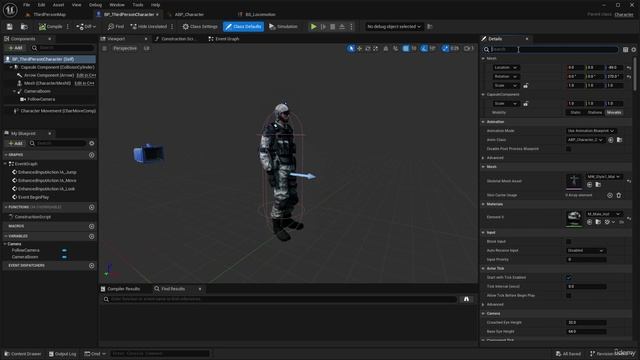640x360 pixels.
Task: Select the Mesh (CharacterMesh0) component
Action: pyautogui.click(x=47, y=83)
